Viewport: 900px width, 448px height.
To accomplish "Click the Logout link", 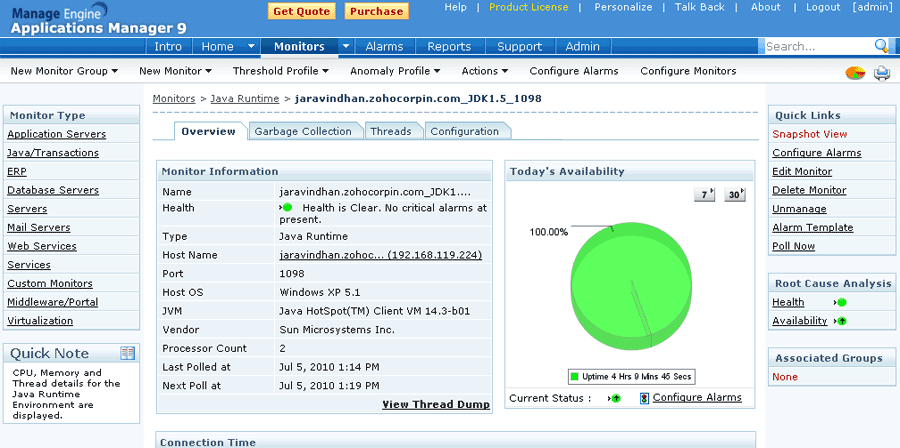I will (823, 7).
